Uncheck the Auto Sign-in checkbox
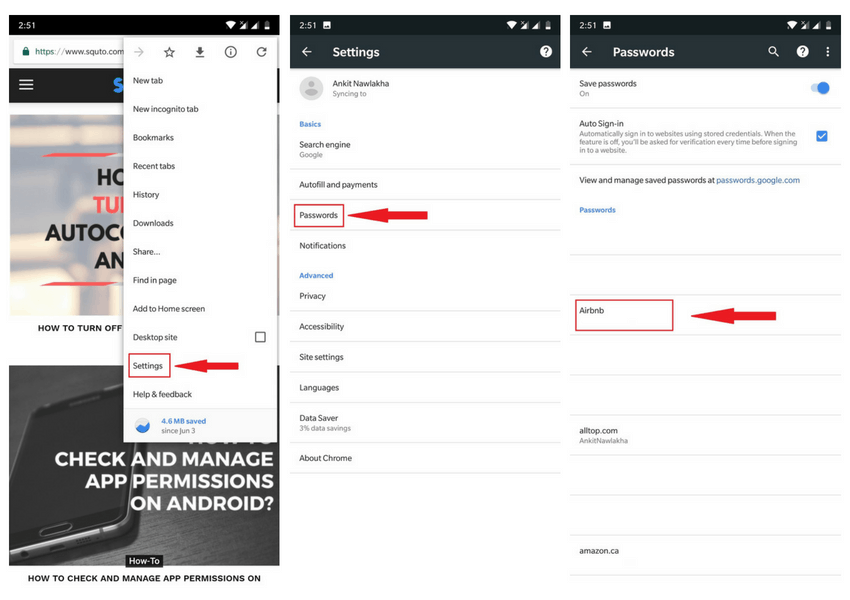This screenshot has height=600, width=850. coord(822,136)
